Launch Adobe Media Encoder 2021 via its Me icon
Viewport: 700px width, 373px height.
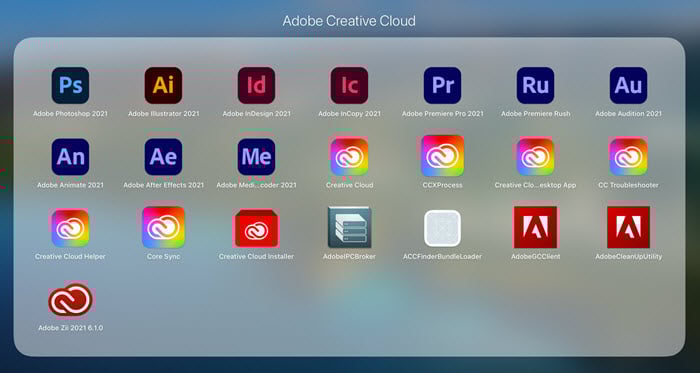pyautogui.click(x=256, y=157)
